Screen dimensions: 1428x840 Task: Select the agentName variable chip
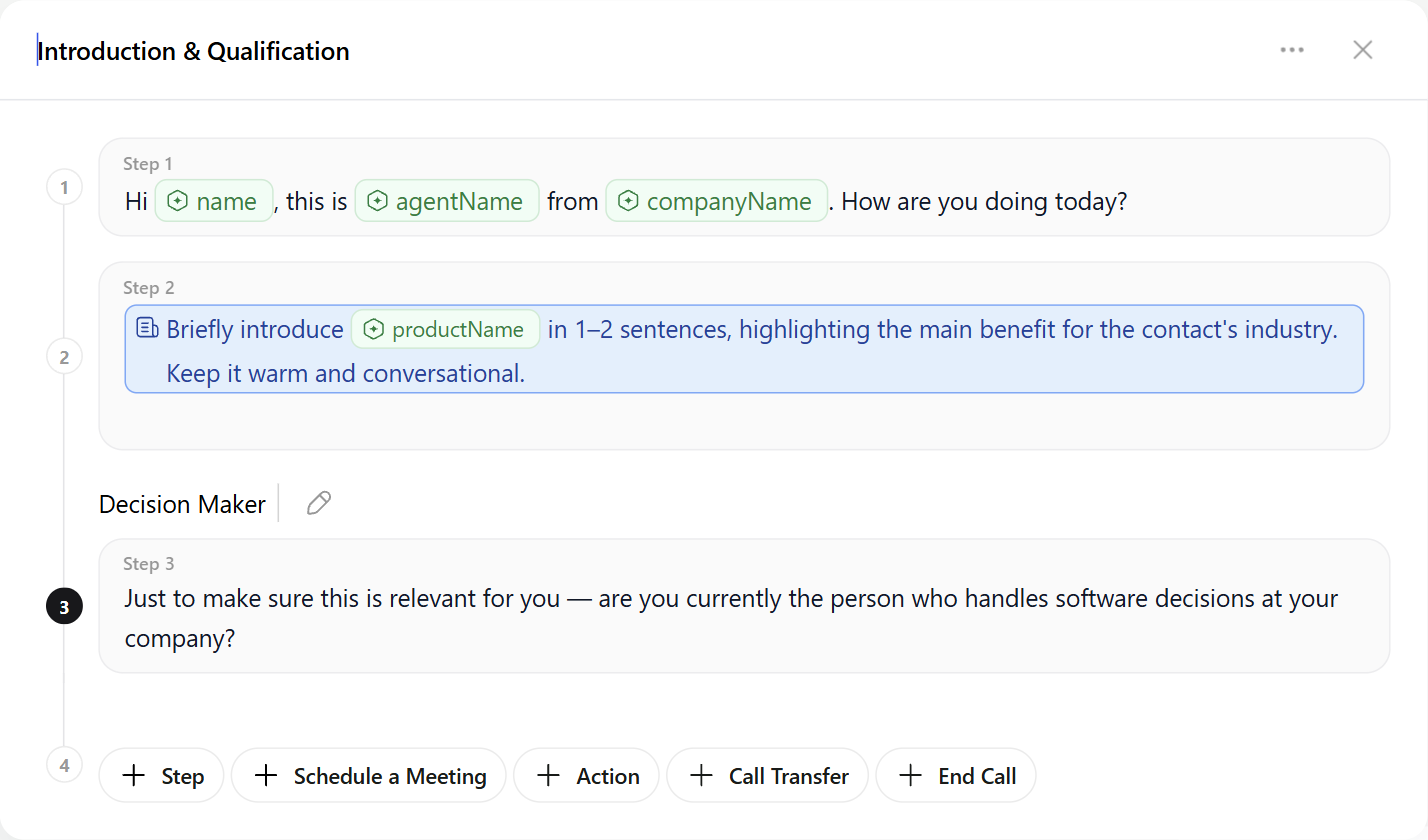447,201
